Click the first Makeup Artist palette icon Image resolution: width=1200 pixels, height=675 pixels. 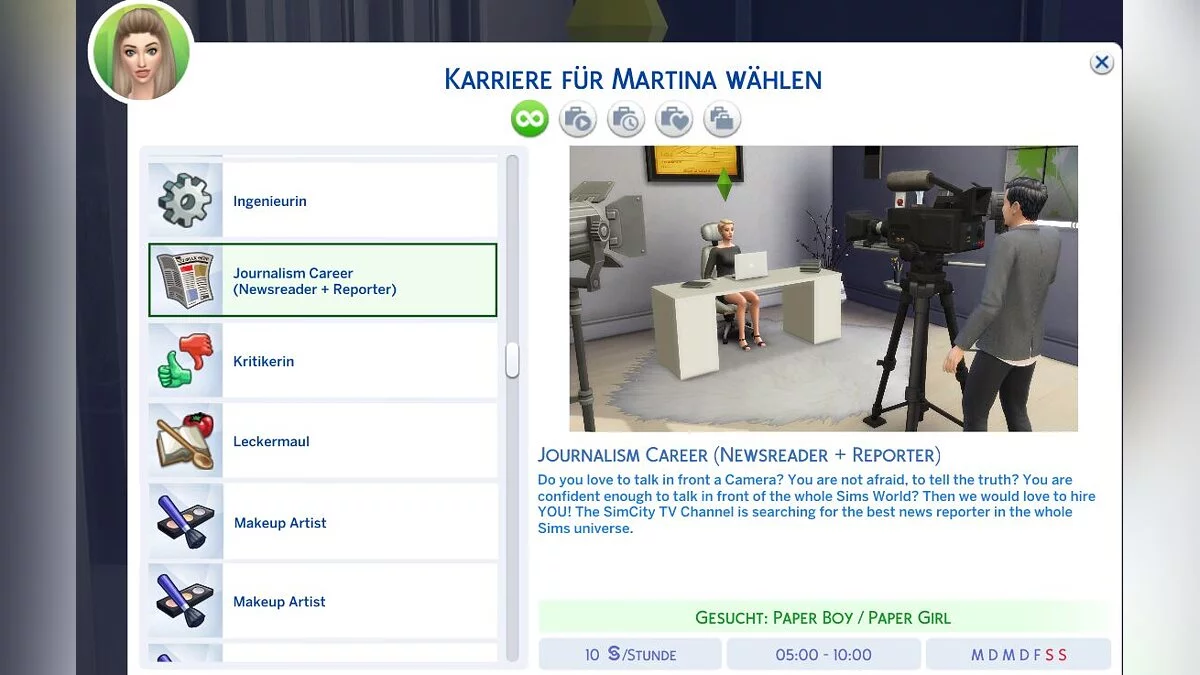(185, 522)
